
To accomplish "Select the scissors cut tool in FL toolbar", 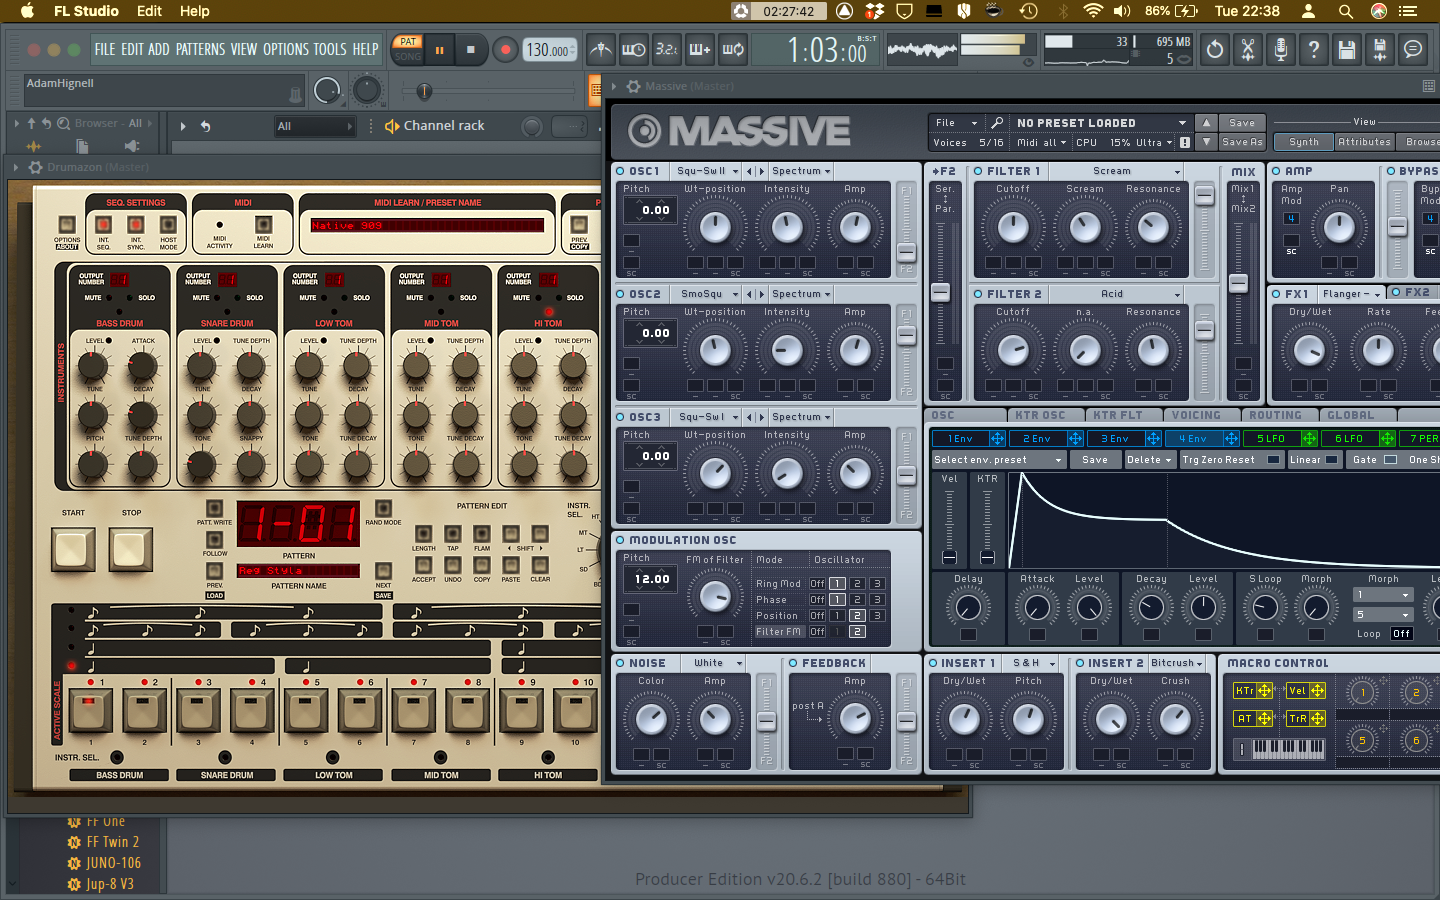I will (x=1247, y=49).
